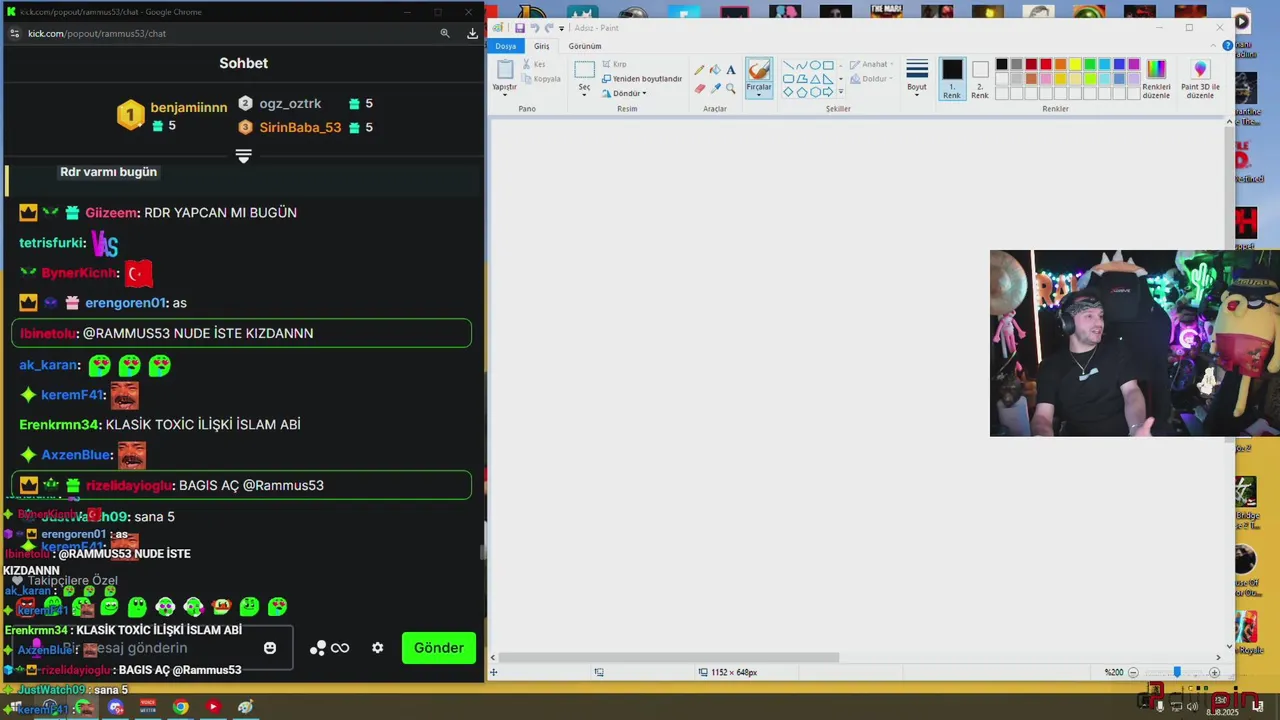Open Google Chrome from the taskbar
Screen dimensions: 1280x720
(x=180, y=707)
